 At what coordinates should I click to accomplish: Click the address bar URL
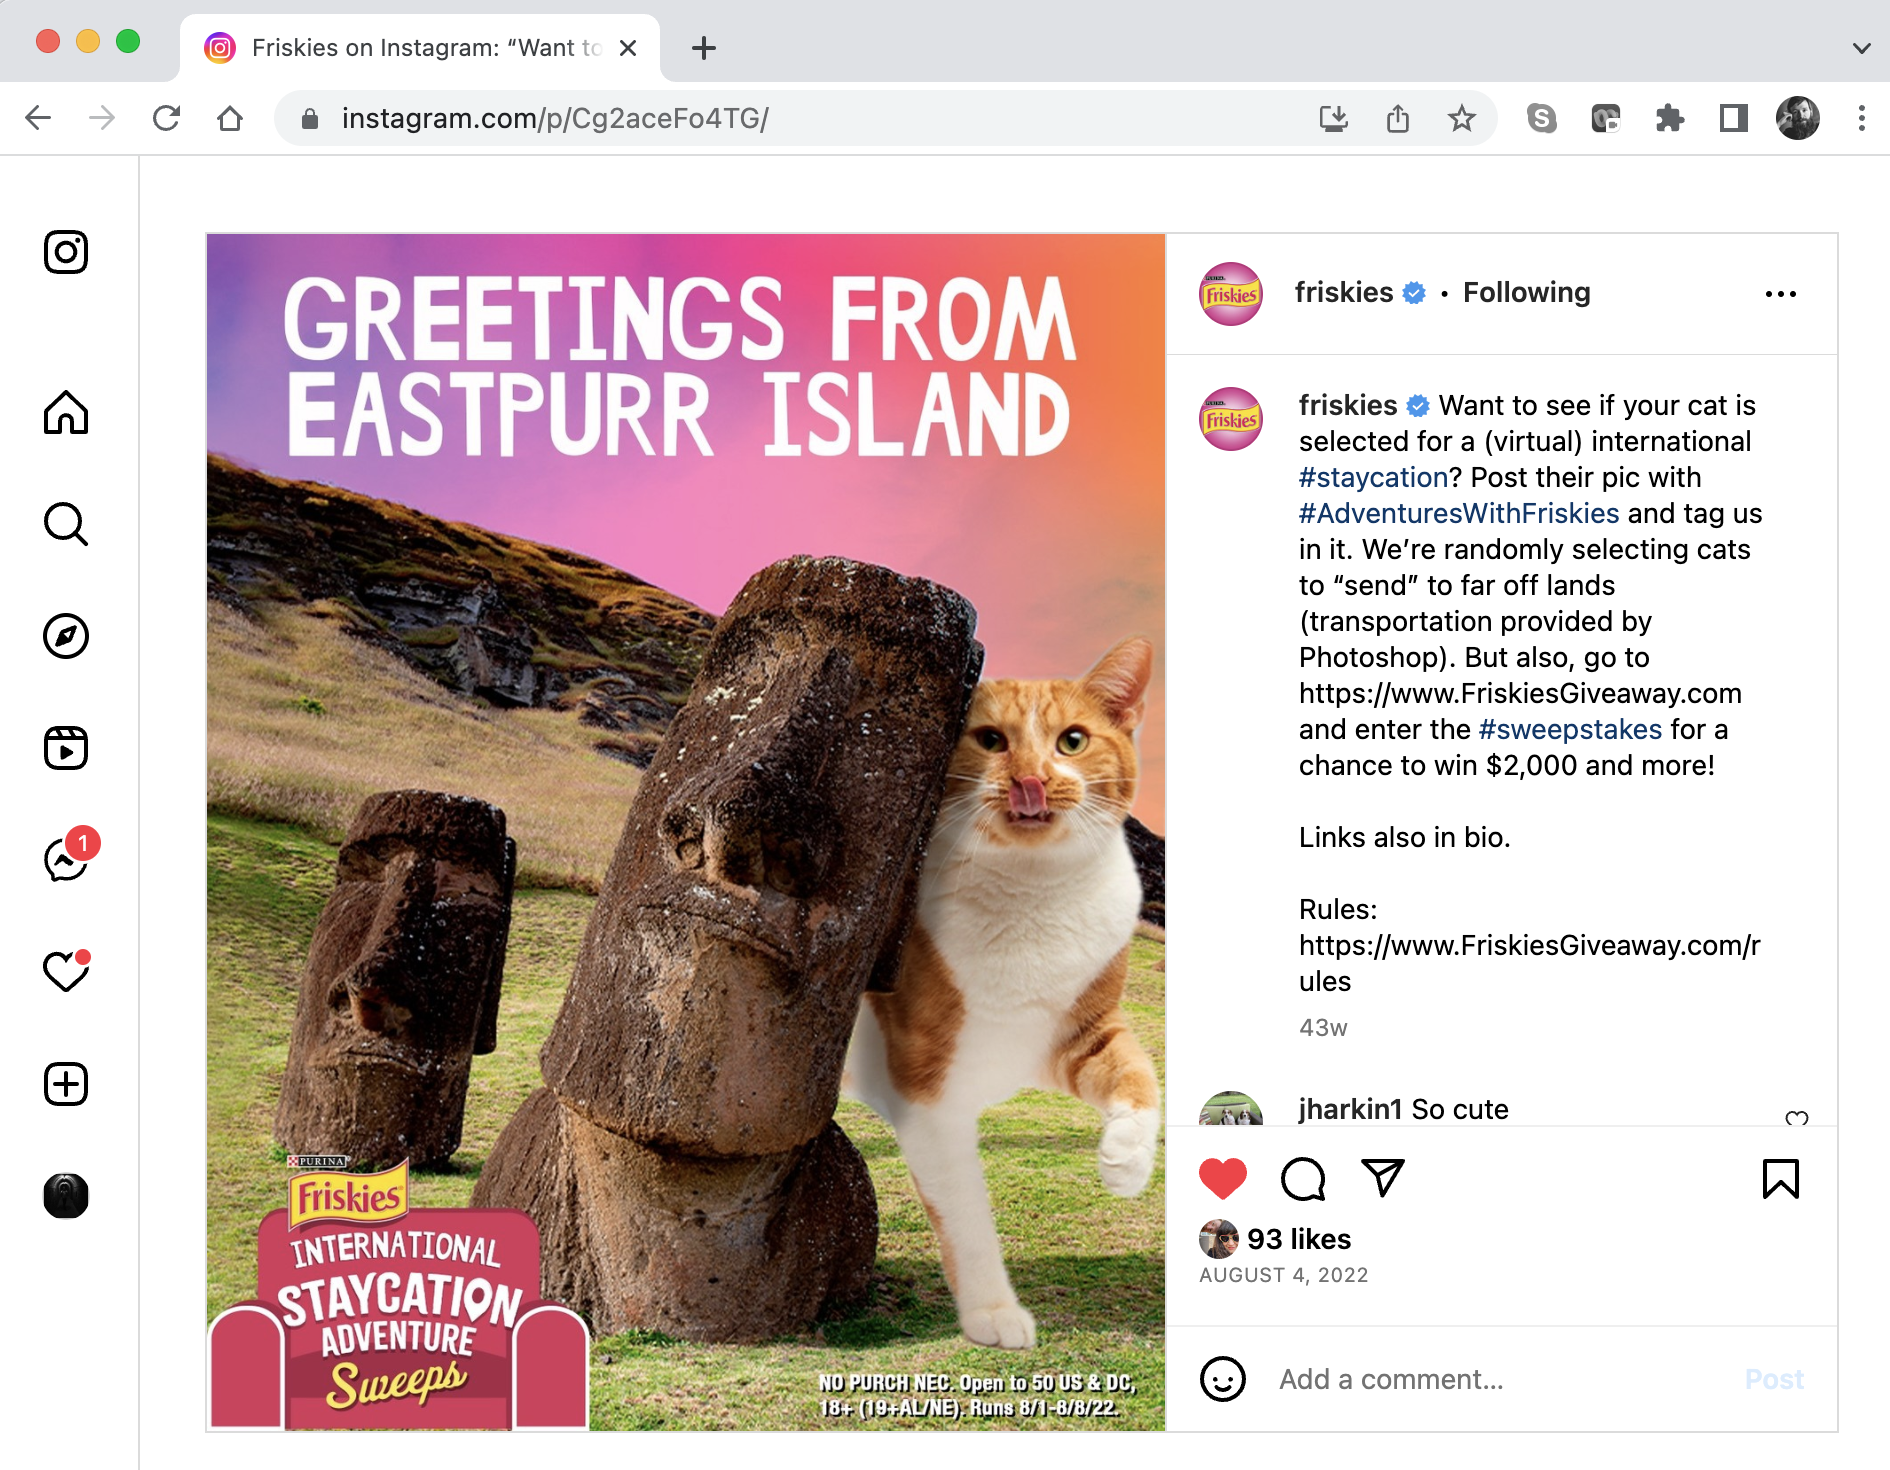(555, 118)
